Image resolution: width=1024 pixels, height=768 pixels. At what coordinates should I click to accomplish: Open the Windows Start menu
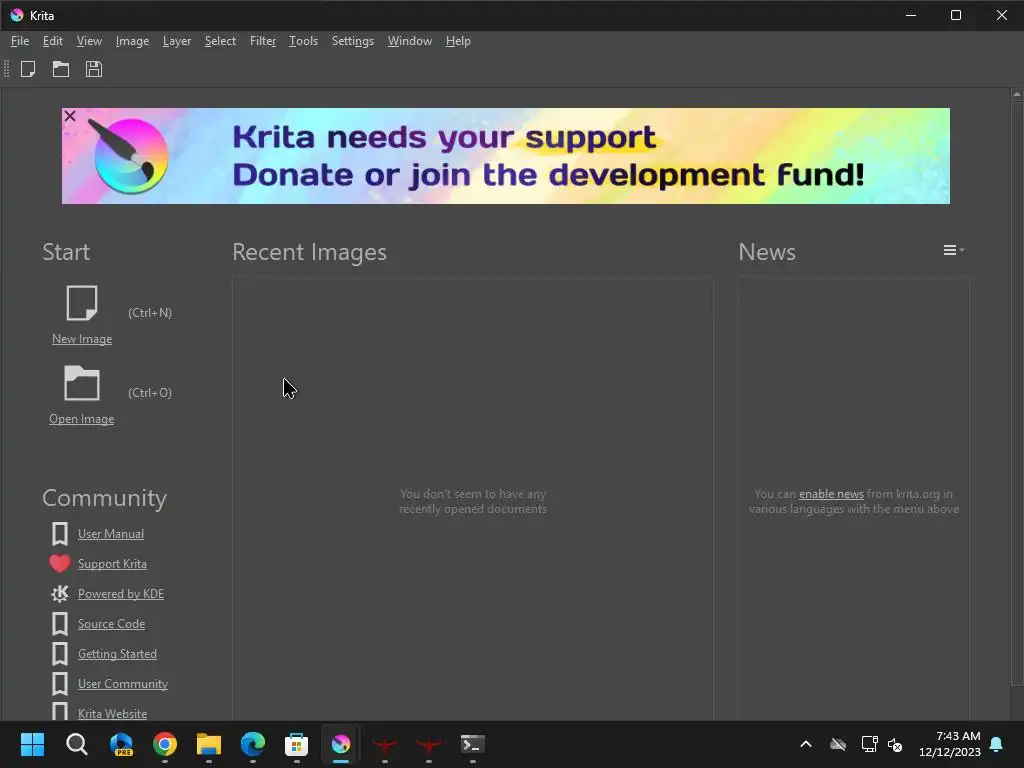pos(32,744)
